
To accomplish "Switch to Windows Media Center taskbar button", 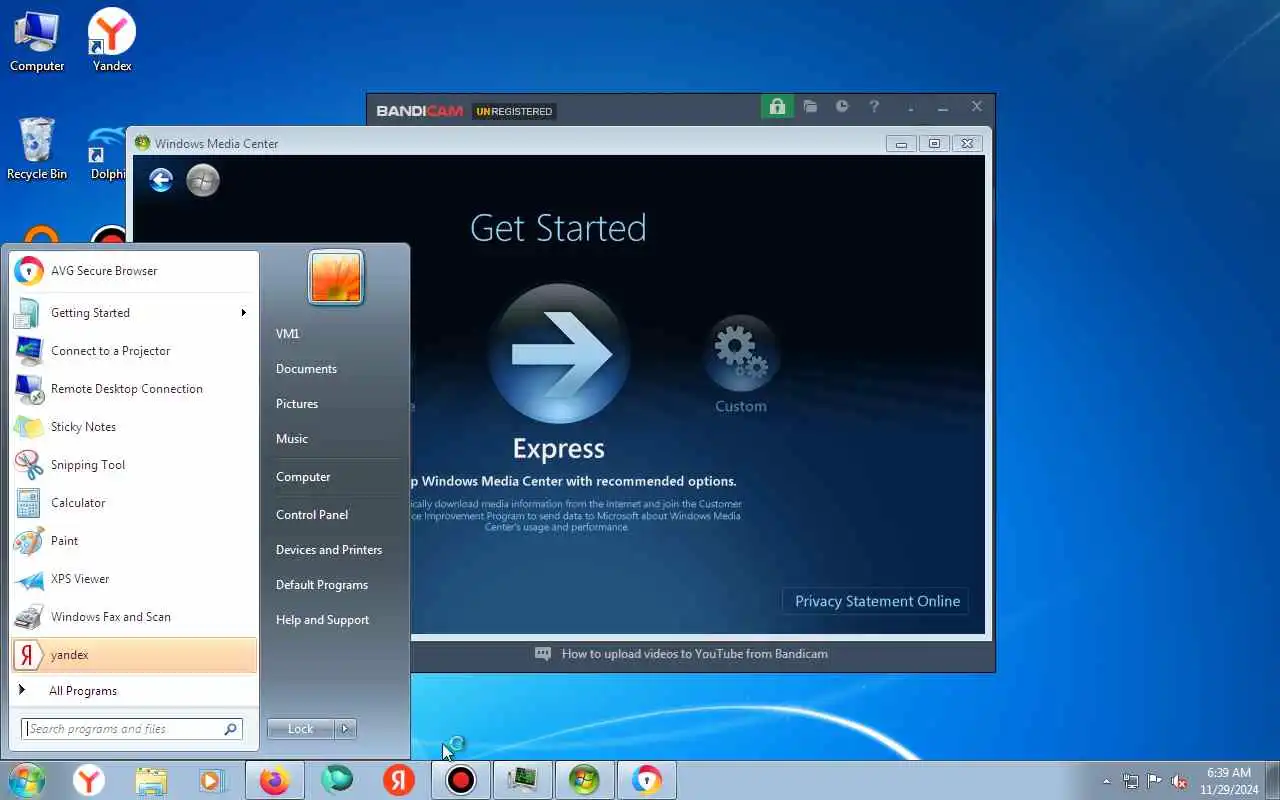I will 584,780.
